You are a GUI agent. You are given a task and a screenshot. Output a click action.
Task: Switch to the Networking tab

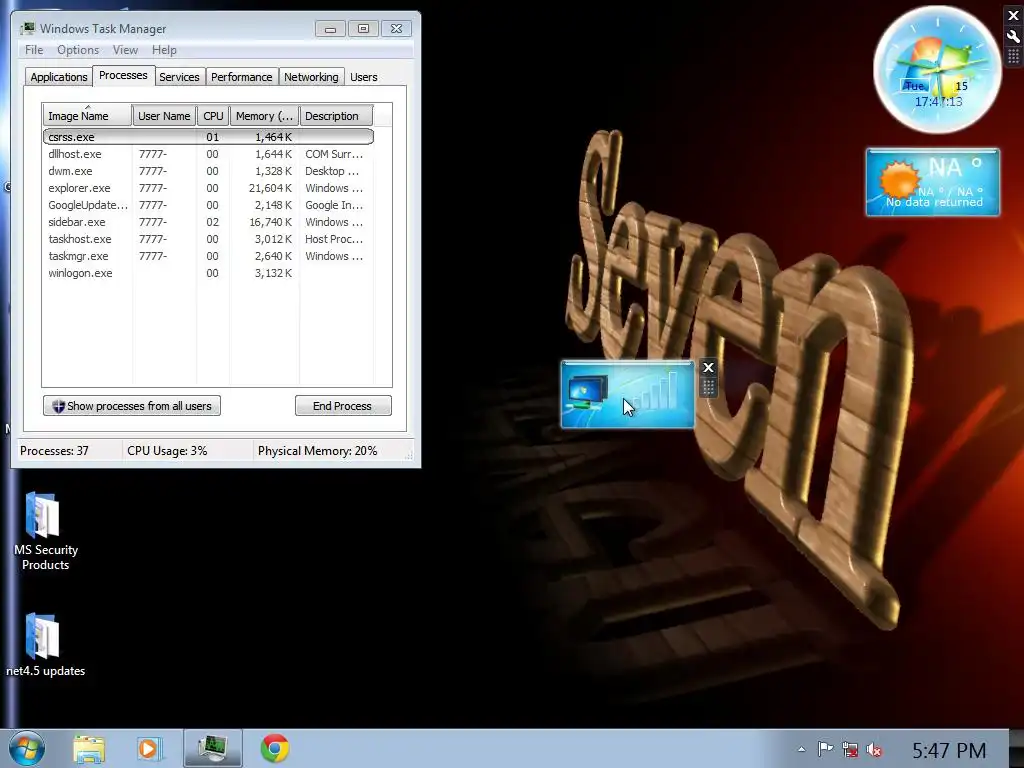point(311,77)
